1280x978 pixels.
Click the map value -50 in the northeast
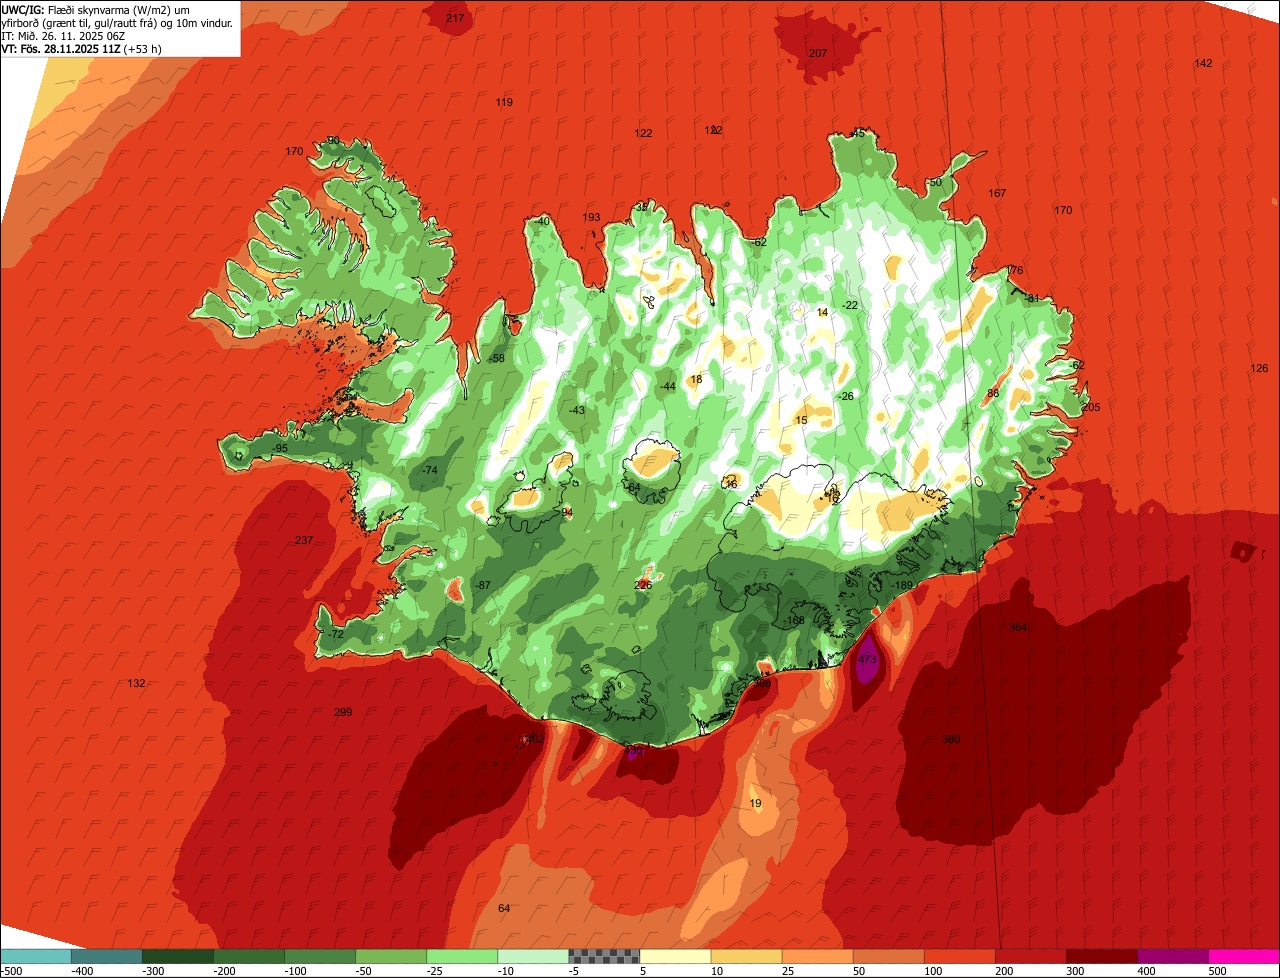934,182
